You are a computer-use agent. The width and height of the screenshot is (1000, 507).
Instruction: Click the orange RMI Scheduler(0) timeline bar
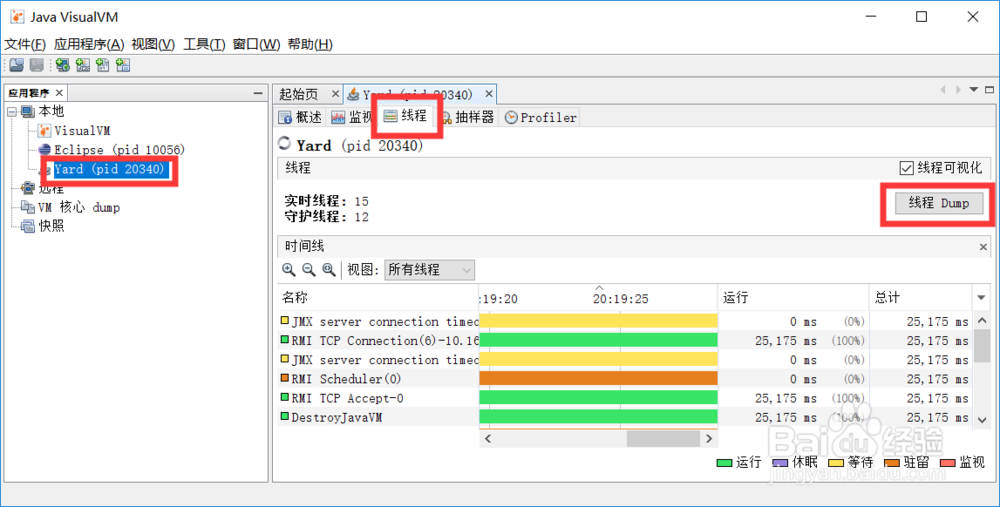[x=598, y=379]
